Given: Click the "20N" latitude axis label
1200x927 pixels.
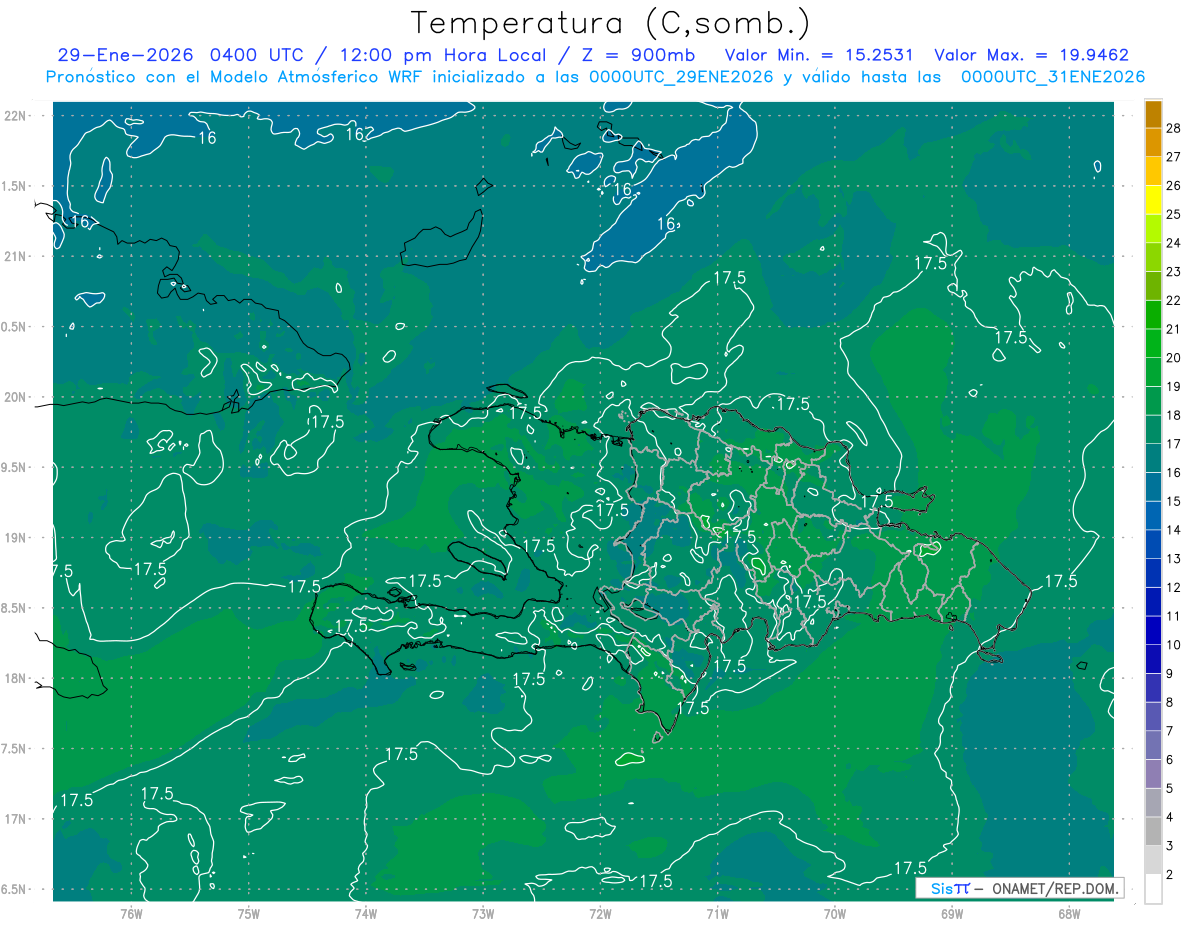Looking at the screenshot, I should tap(16, 397).
